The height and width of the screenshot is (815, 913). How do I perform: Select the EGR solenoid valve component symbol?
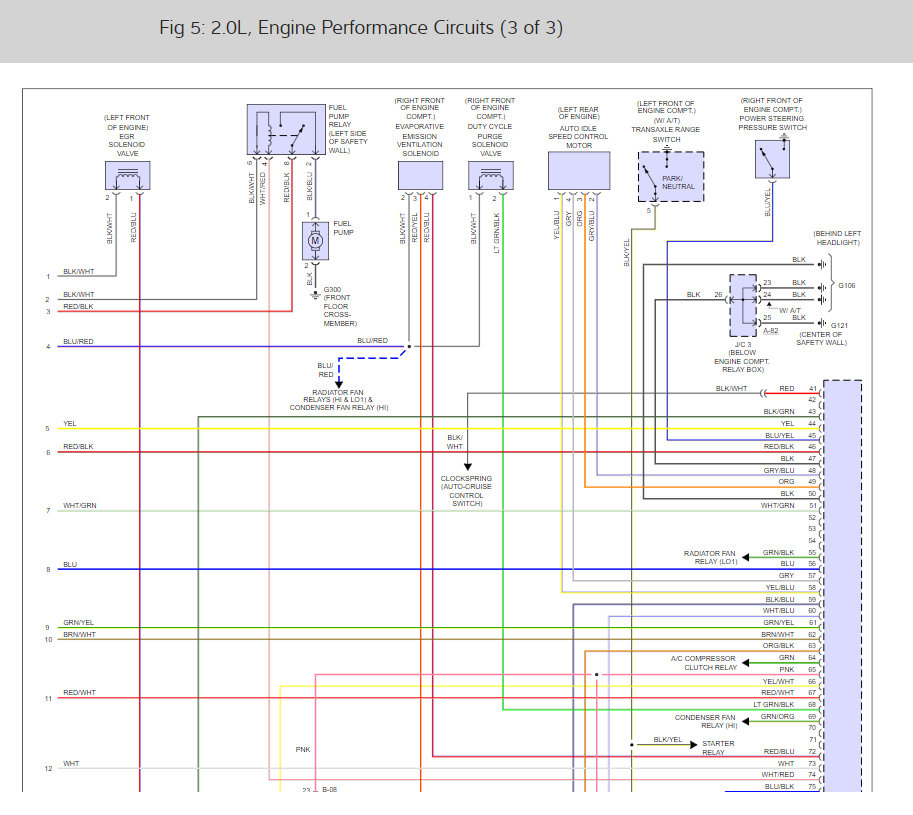[128, 175]
